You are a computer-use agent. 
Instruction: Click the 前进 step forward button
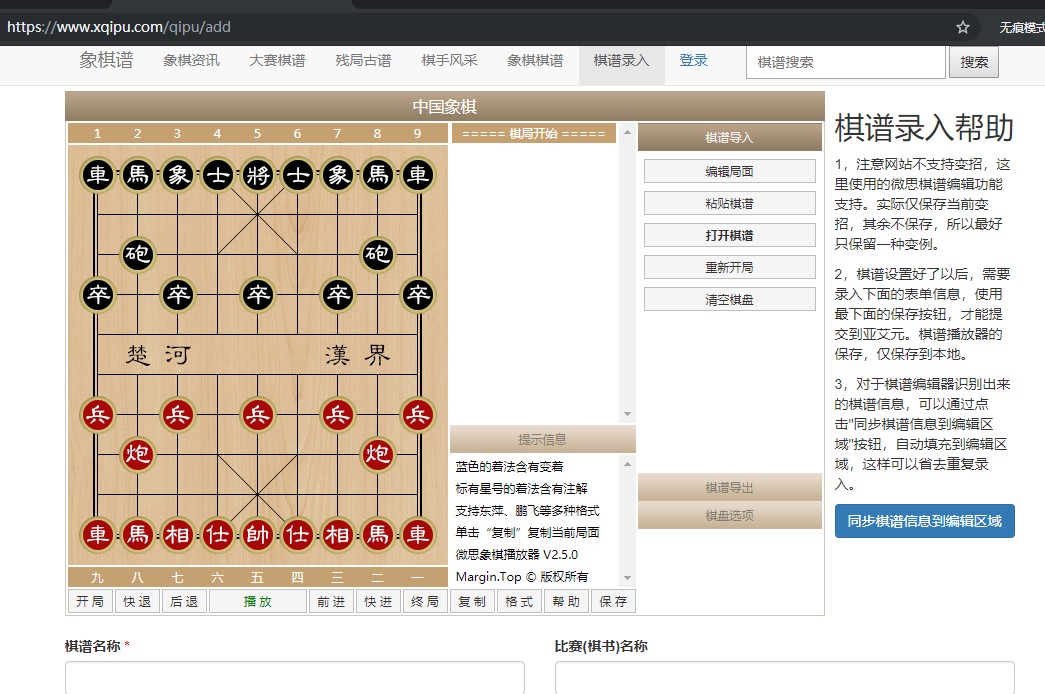point(330,601)
